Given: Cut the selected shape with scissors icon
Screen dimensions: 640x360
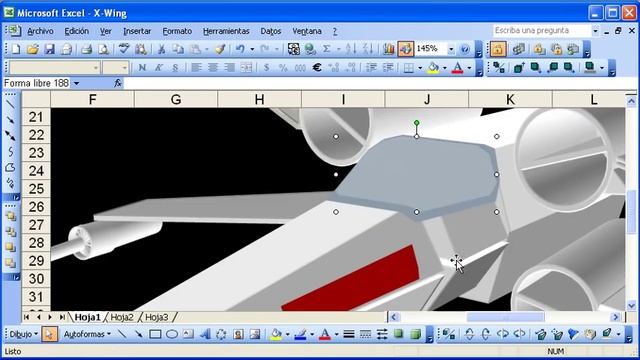Looking at the screenshot, I should 161,49.
